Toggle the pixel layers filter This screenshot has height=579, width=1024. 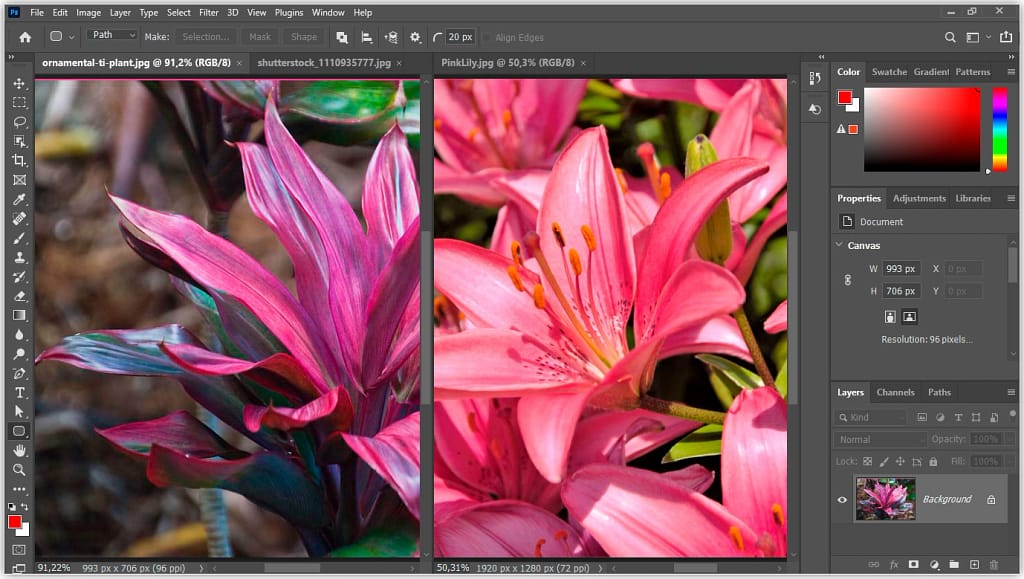coord(922,417)
